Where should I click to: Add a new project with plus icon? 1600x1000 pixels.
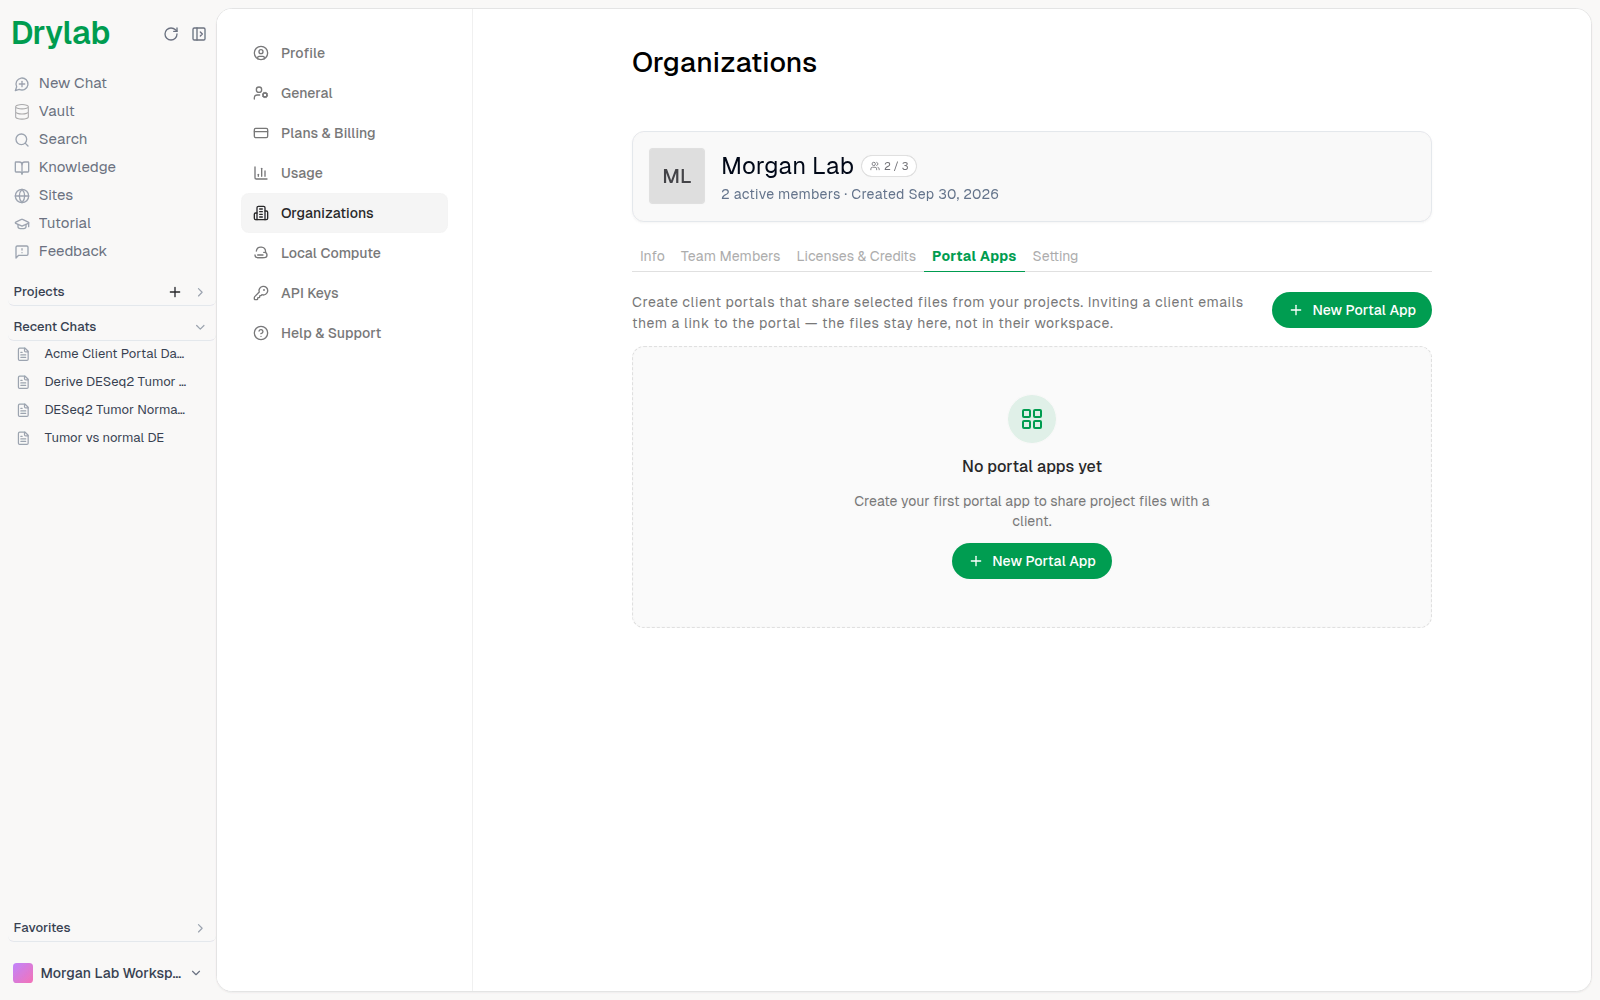[x=175, y=292]
